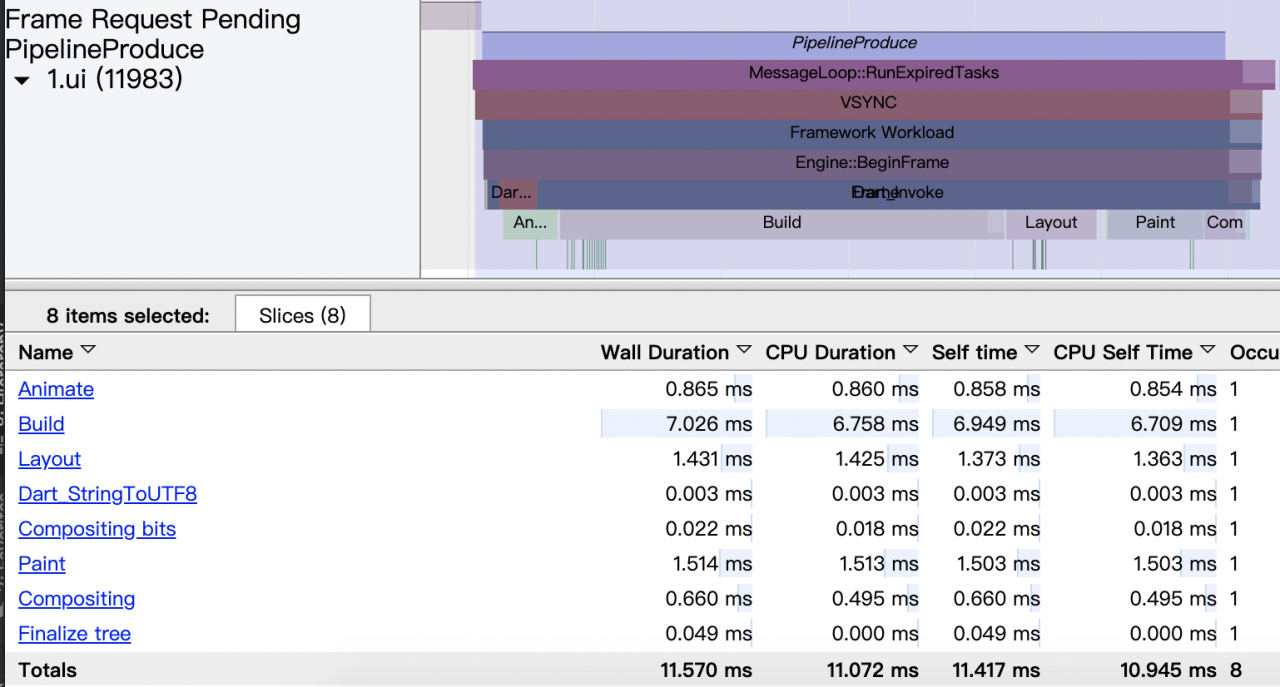This screenshot has height=687, width=1280.
Task: Click Layout self time 1.373 ms
Action: (996, 459)
